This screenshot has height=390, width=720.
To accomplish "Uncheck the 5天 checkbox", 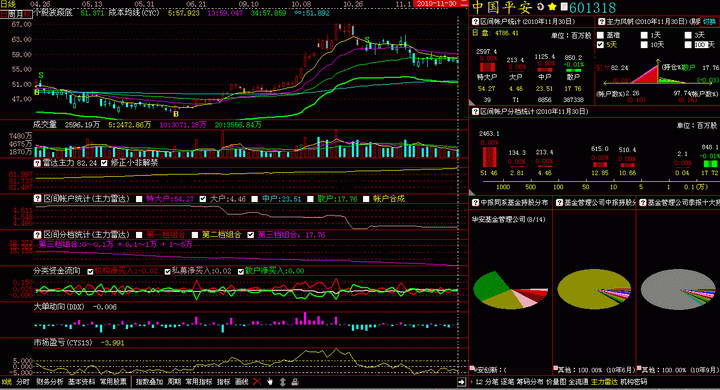I will [600, 45].
